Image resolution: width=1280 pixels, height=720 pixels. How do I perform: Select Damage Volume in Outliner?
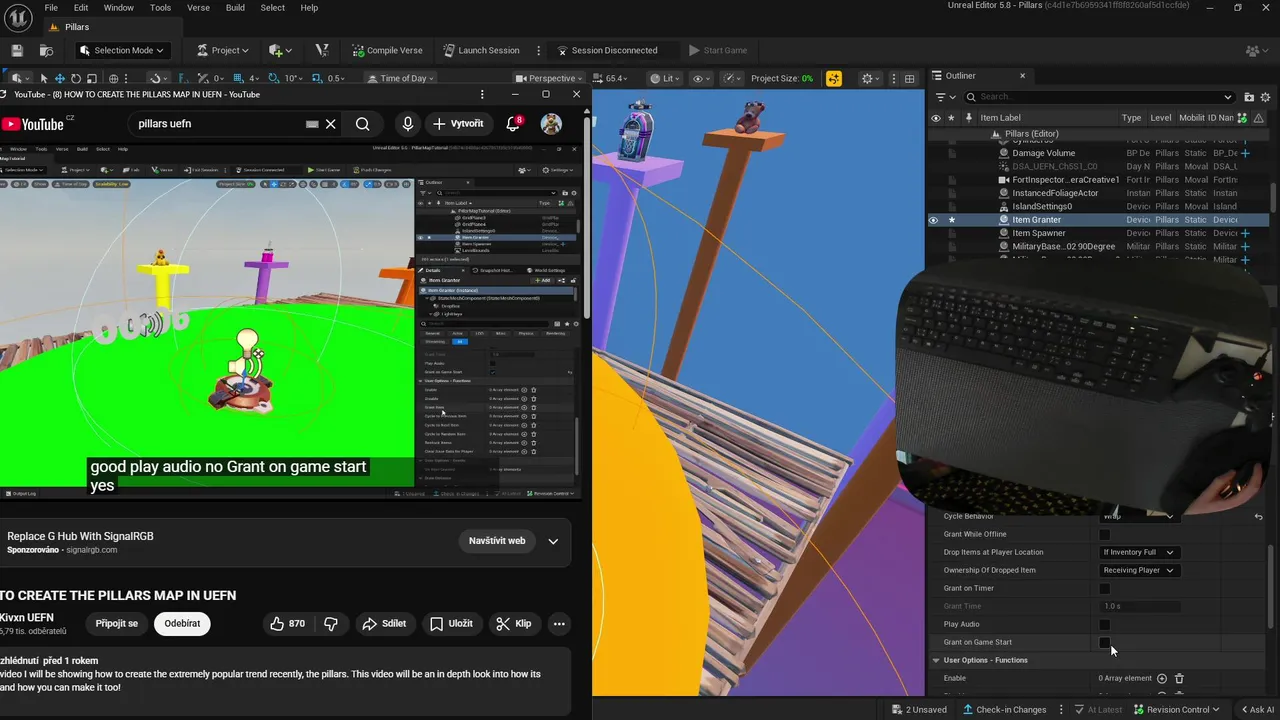(1043, 153)
